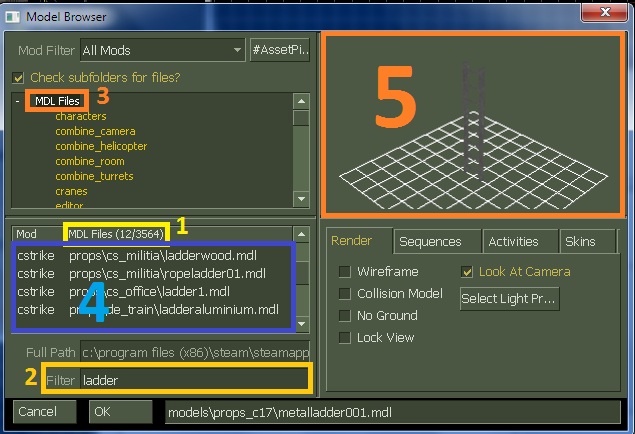Click the Filter text field

click(x=194, y=380)
